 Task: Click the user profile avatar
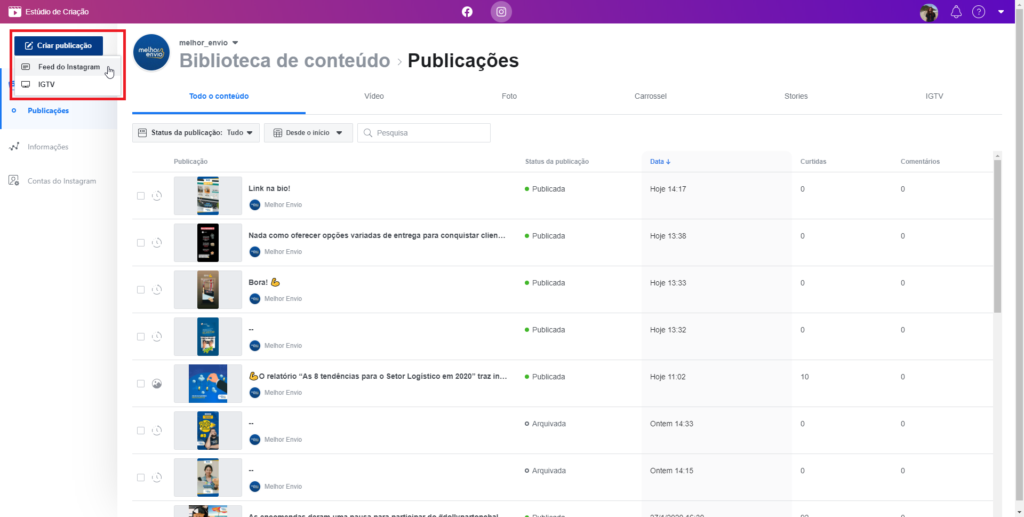929,12
